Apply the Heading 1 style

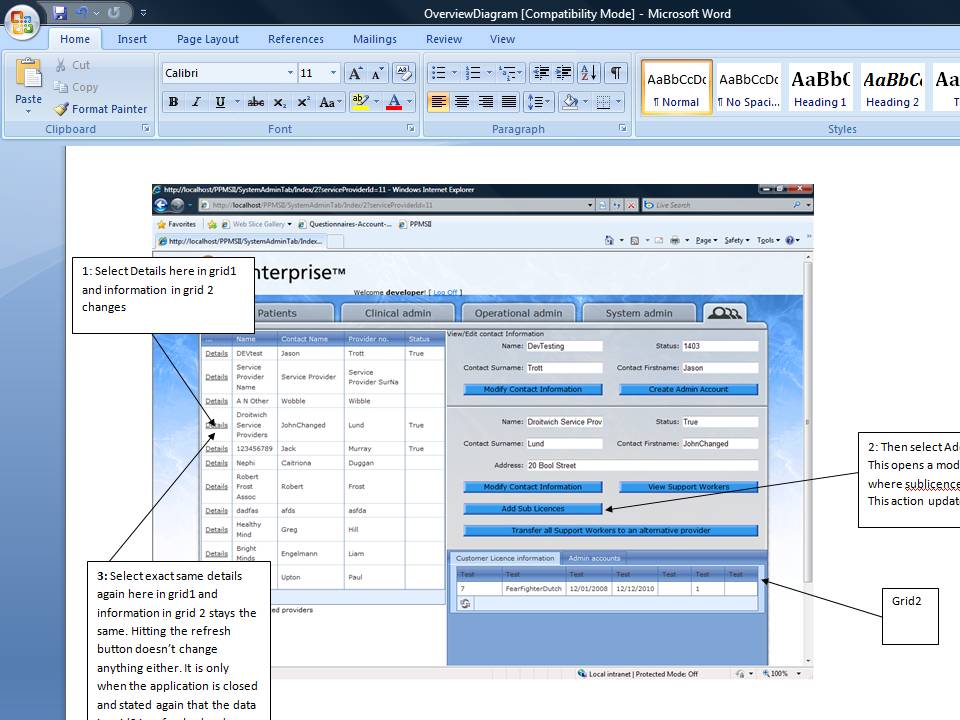pos(820,88)
